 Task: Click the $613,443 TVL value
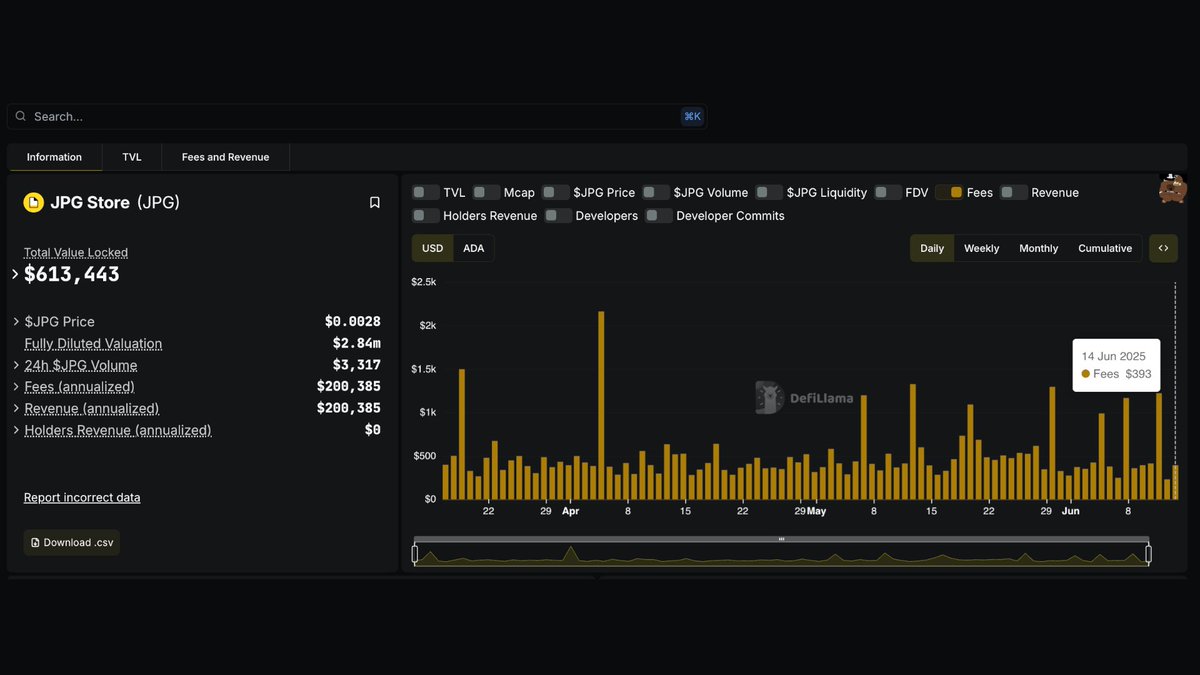tap(72, 274)
